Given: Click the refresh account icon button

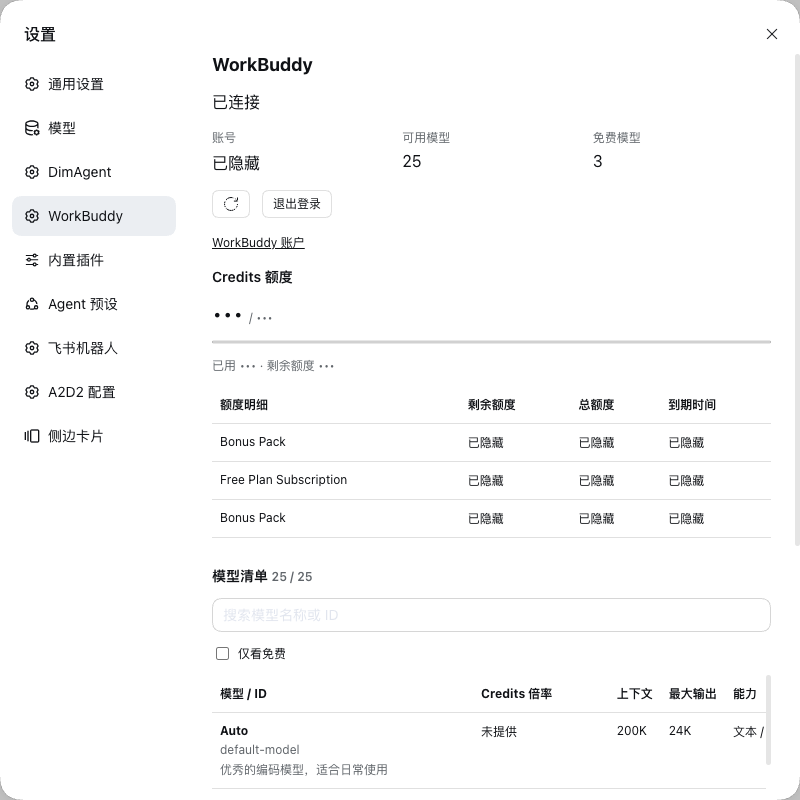Looking at the screenshot, I should [x=231, y=204].
